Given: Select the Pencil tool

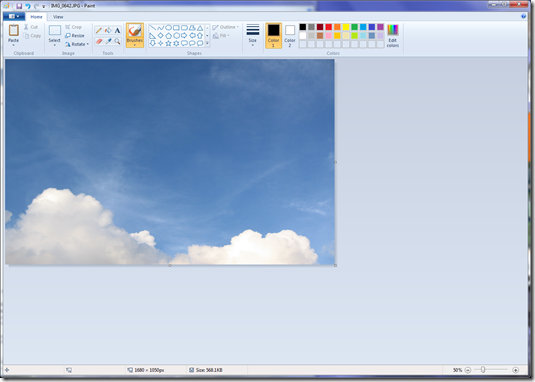Looking at the screenshot, I should (99, 31).
